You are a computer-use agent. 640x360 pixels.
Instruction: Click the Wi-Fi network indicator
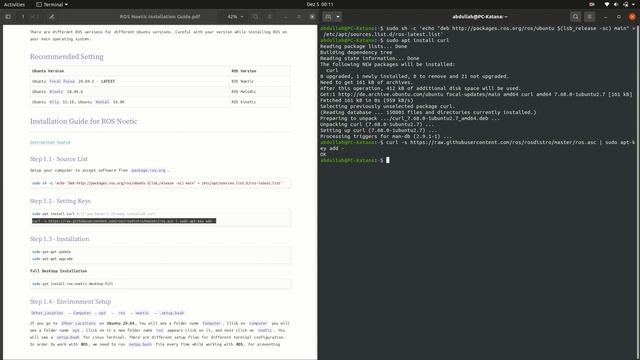tap(607, 4)
